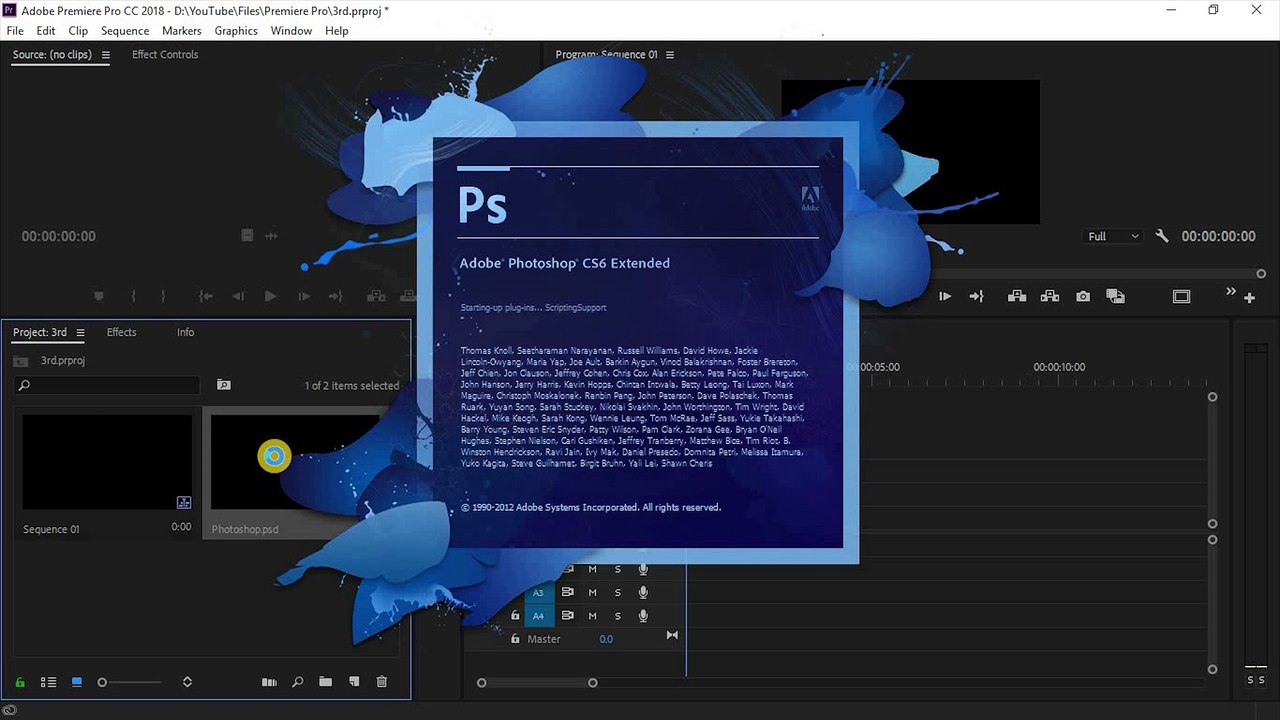
Task: Switch to the Effects tab
Action: pyautogui.click(x=121, y=332)
